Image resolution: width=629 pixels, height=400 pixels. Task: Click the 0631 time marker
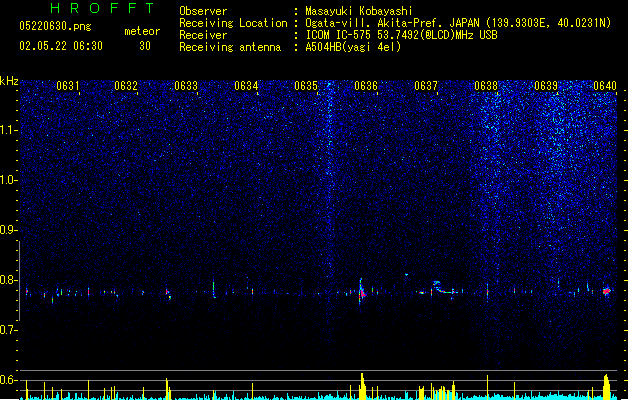(x=67, y=86)
